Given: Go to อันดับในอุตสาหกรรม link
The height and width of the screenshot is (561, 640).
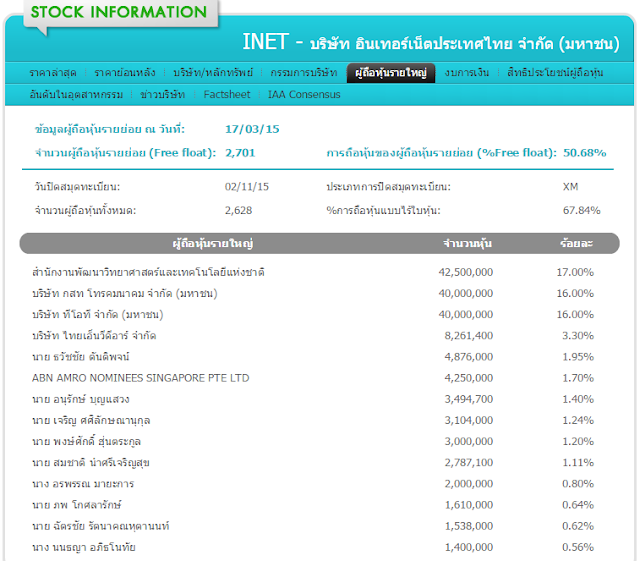Looking at the screenshot, I should pyautogui.click(x=76, y=95).
